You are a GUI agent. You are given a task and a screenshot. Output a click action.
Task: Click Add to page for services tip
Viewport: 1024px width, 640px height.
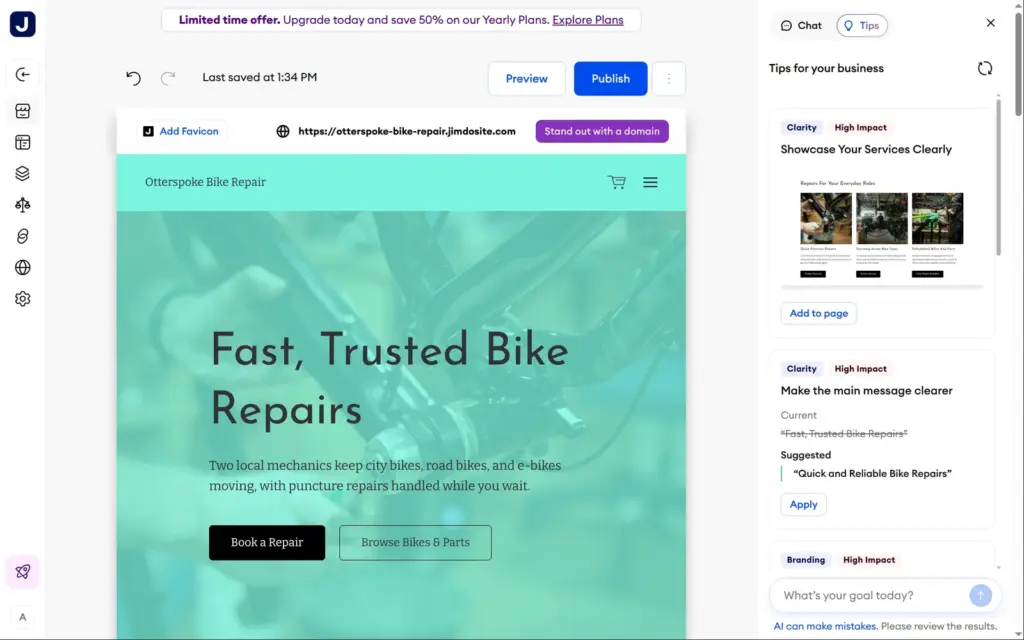[818, 313]
